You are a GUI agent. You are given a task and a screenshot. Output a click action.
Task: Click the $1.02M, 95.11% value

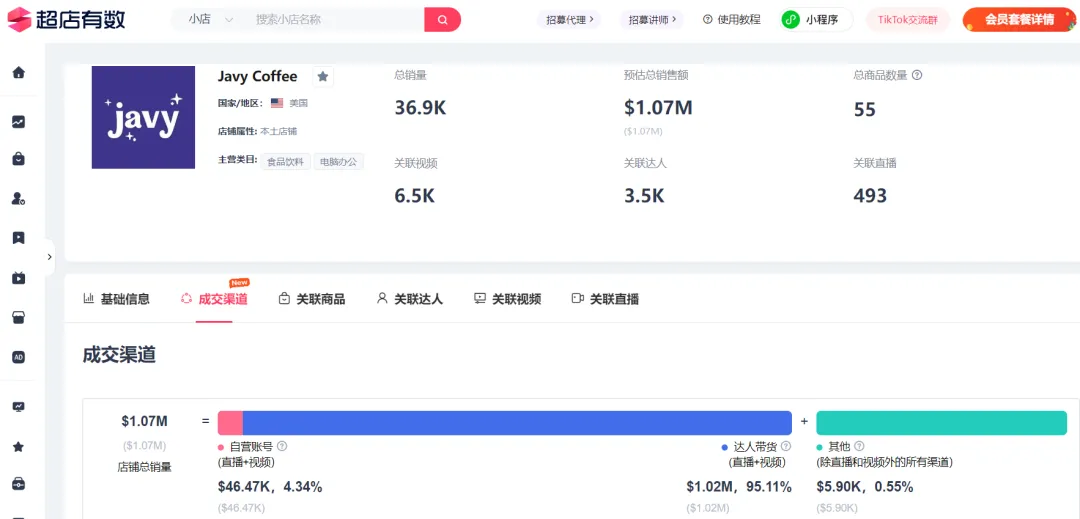(739, 487)
